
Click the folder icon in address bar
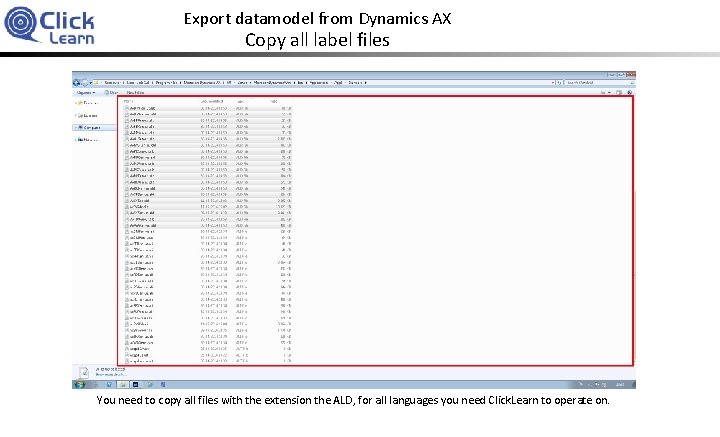(x=96, y=83)
